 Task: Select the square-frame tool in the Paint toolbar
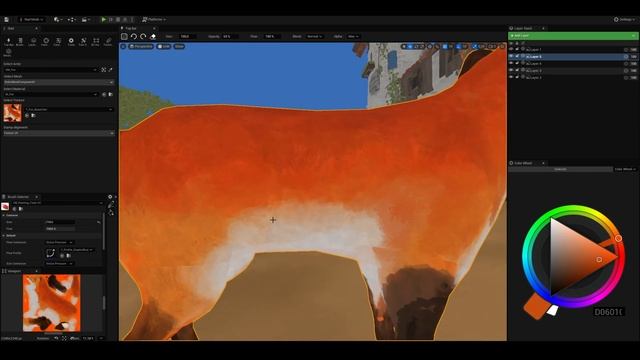(96, 41)
